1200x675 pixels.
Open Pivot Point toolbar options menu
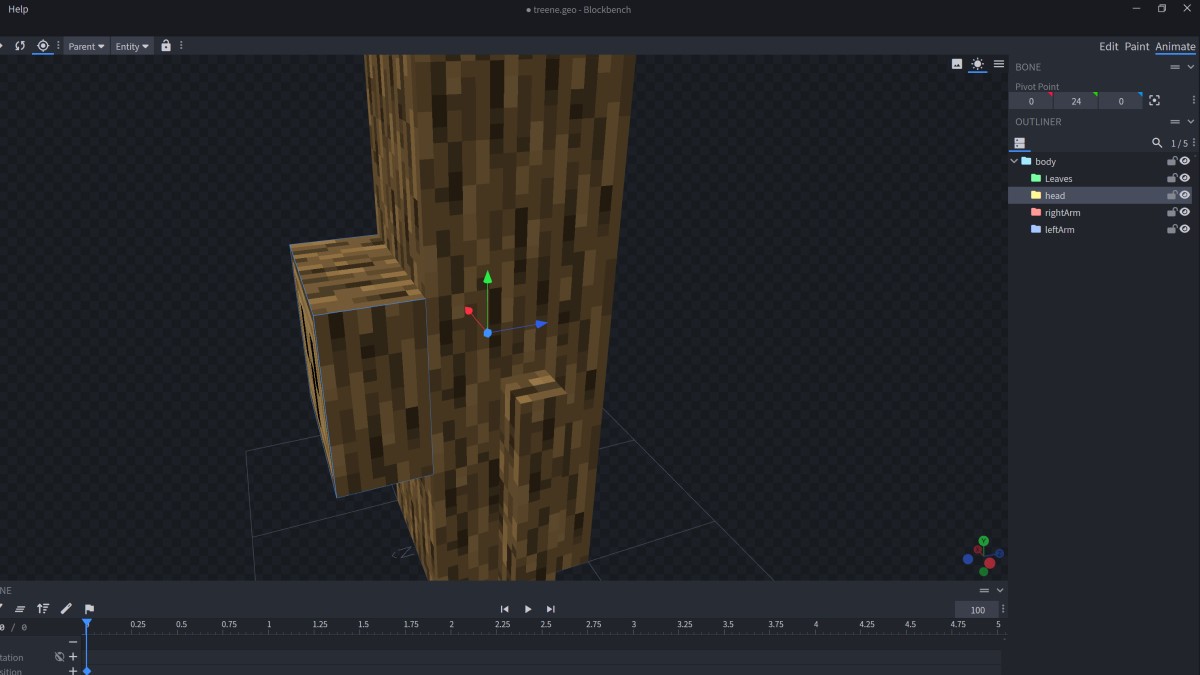point(1194,101)
